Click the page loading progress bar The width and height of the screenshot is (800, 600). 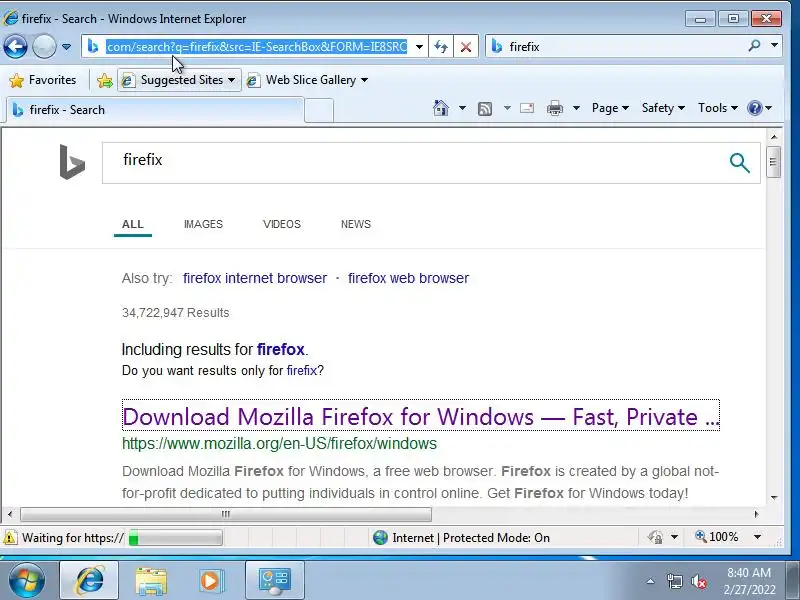pos(176,538)
